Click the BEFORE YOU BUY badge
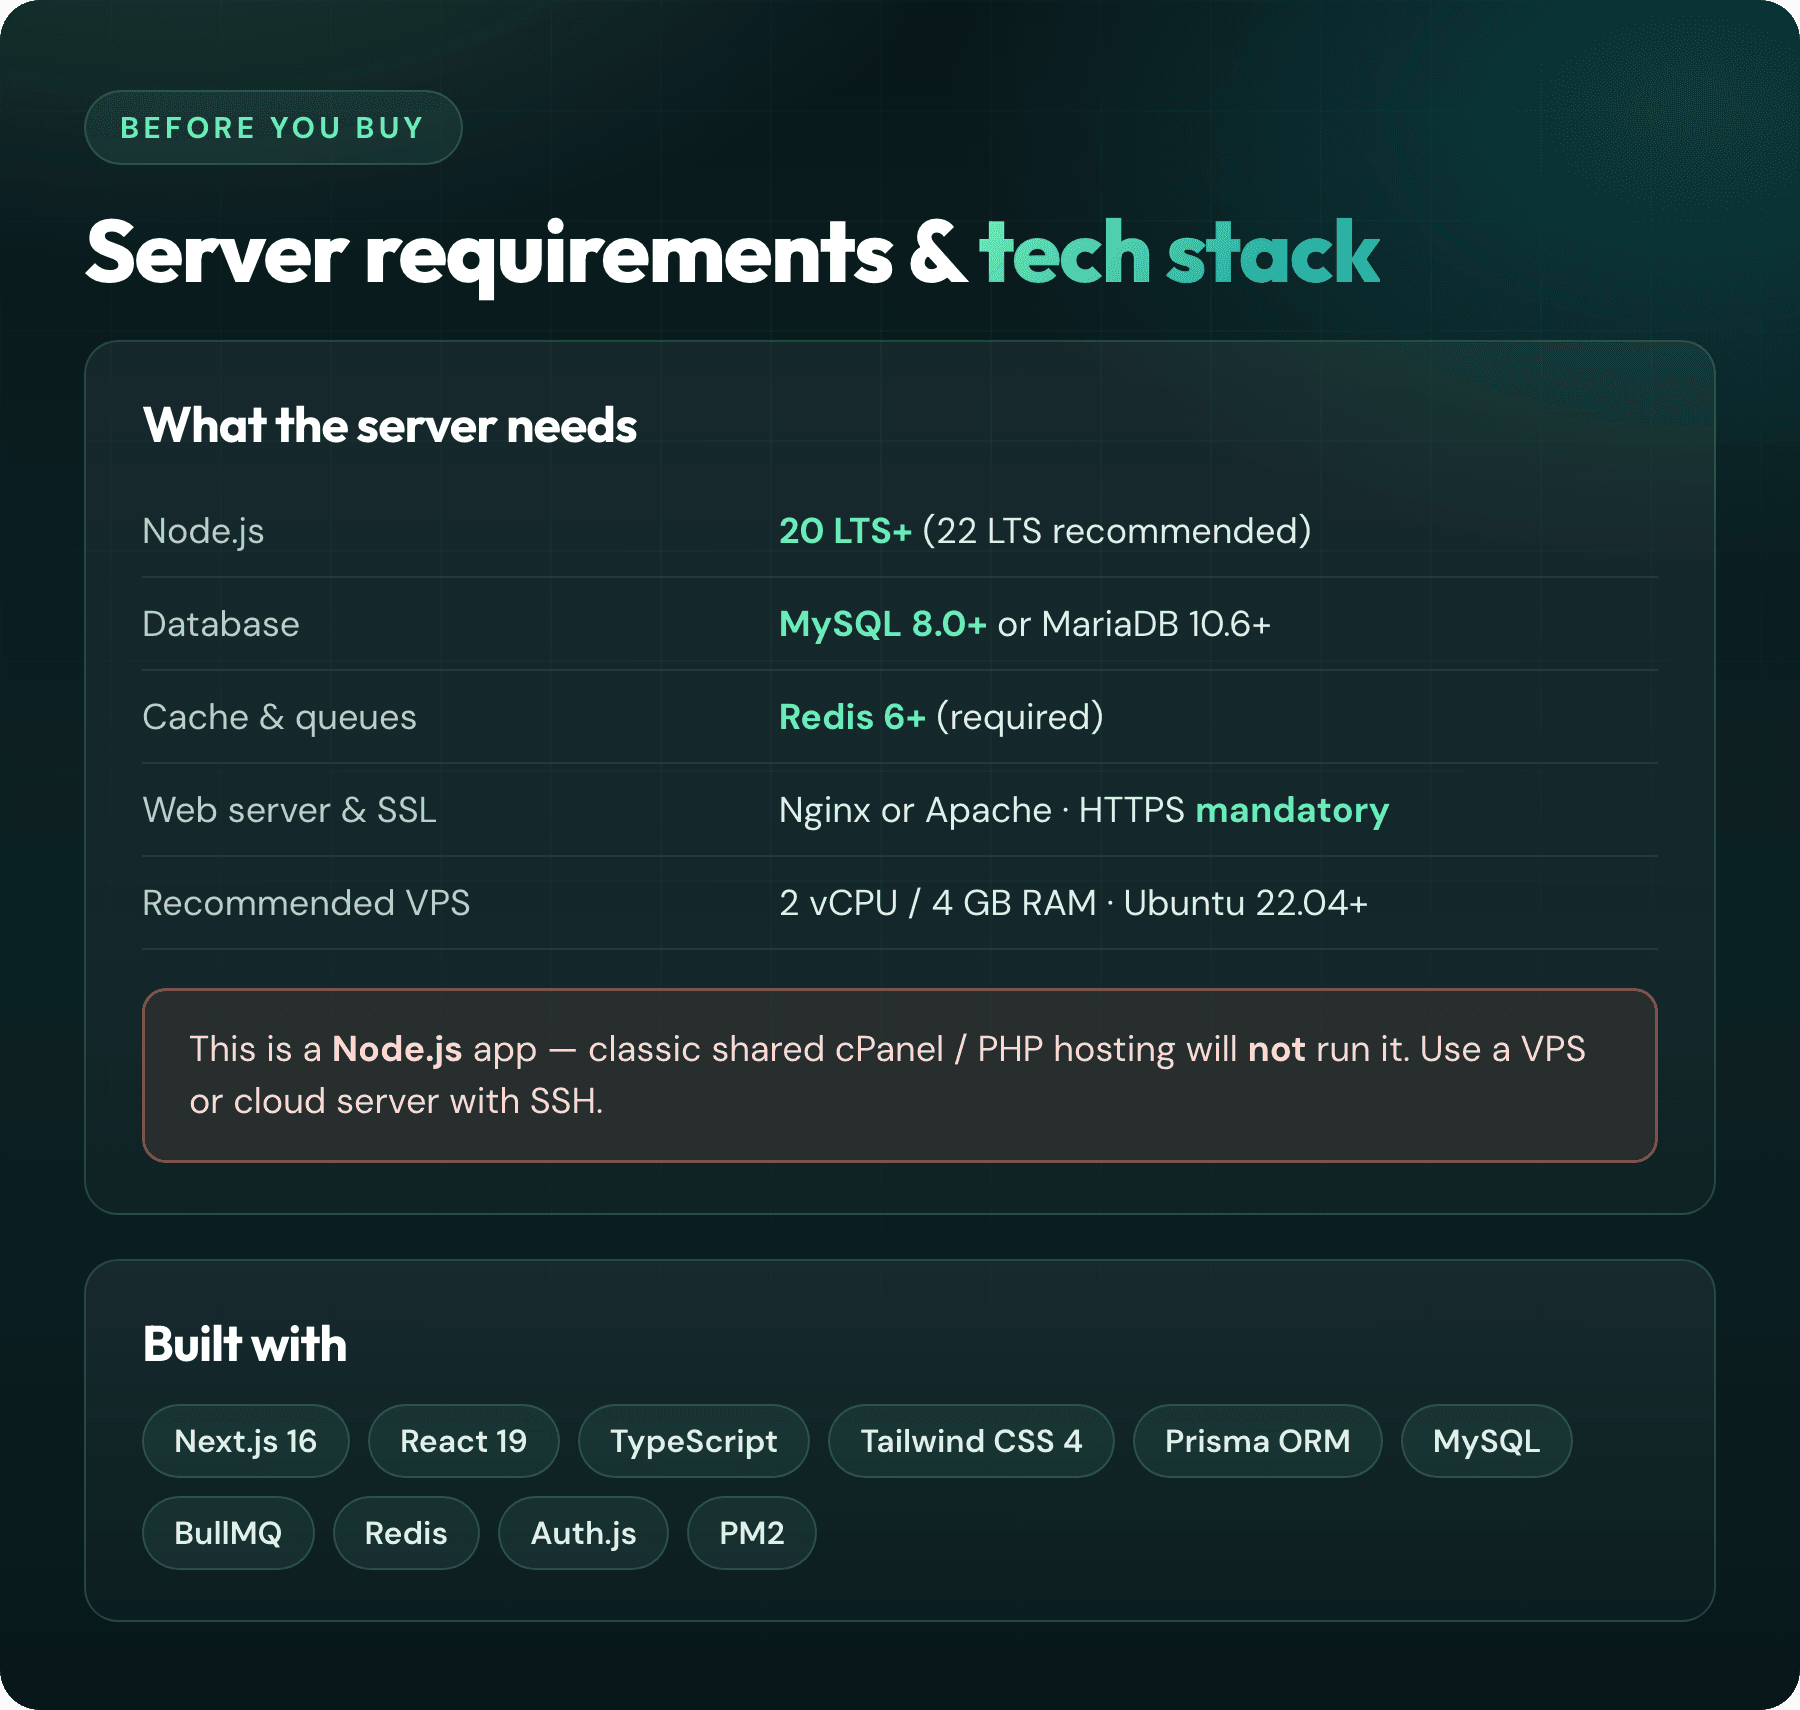1800x1710 pixels. coord(273,128)
